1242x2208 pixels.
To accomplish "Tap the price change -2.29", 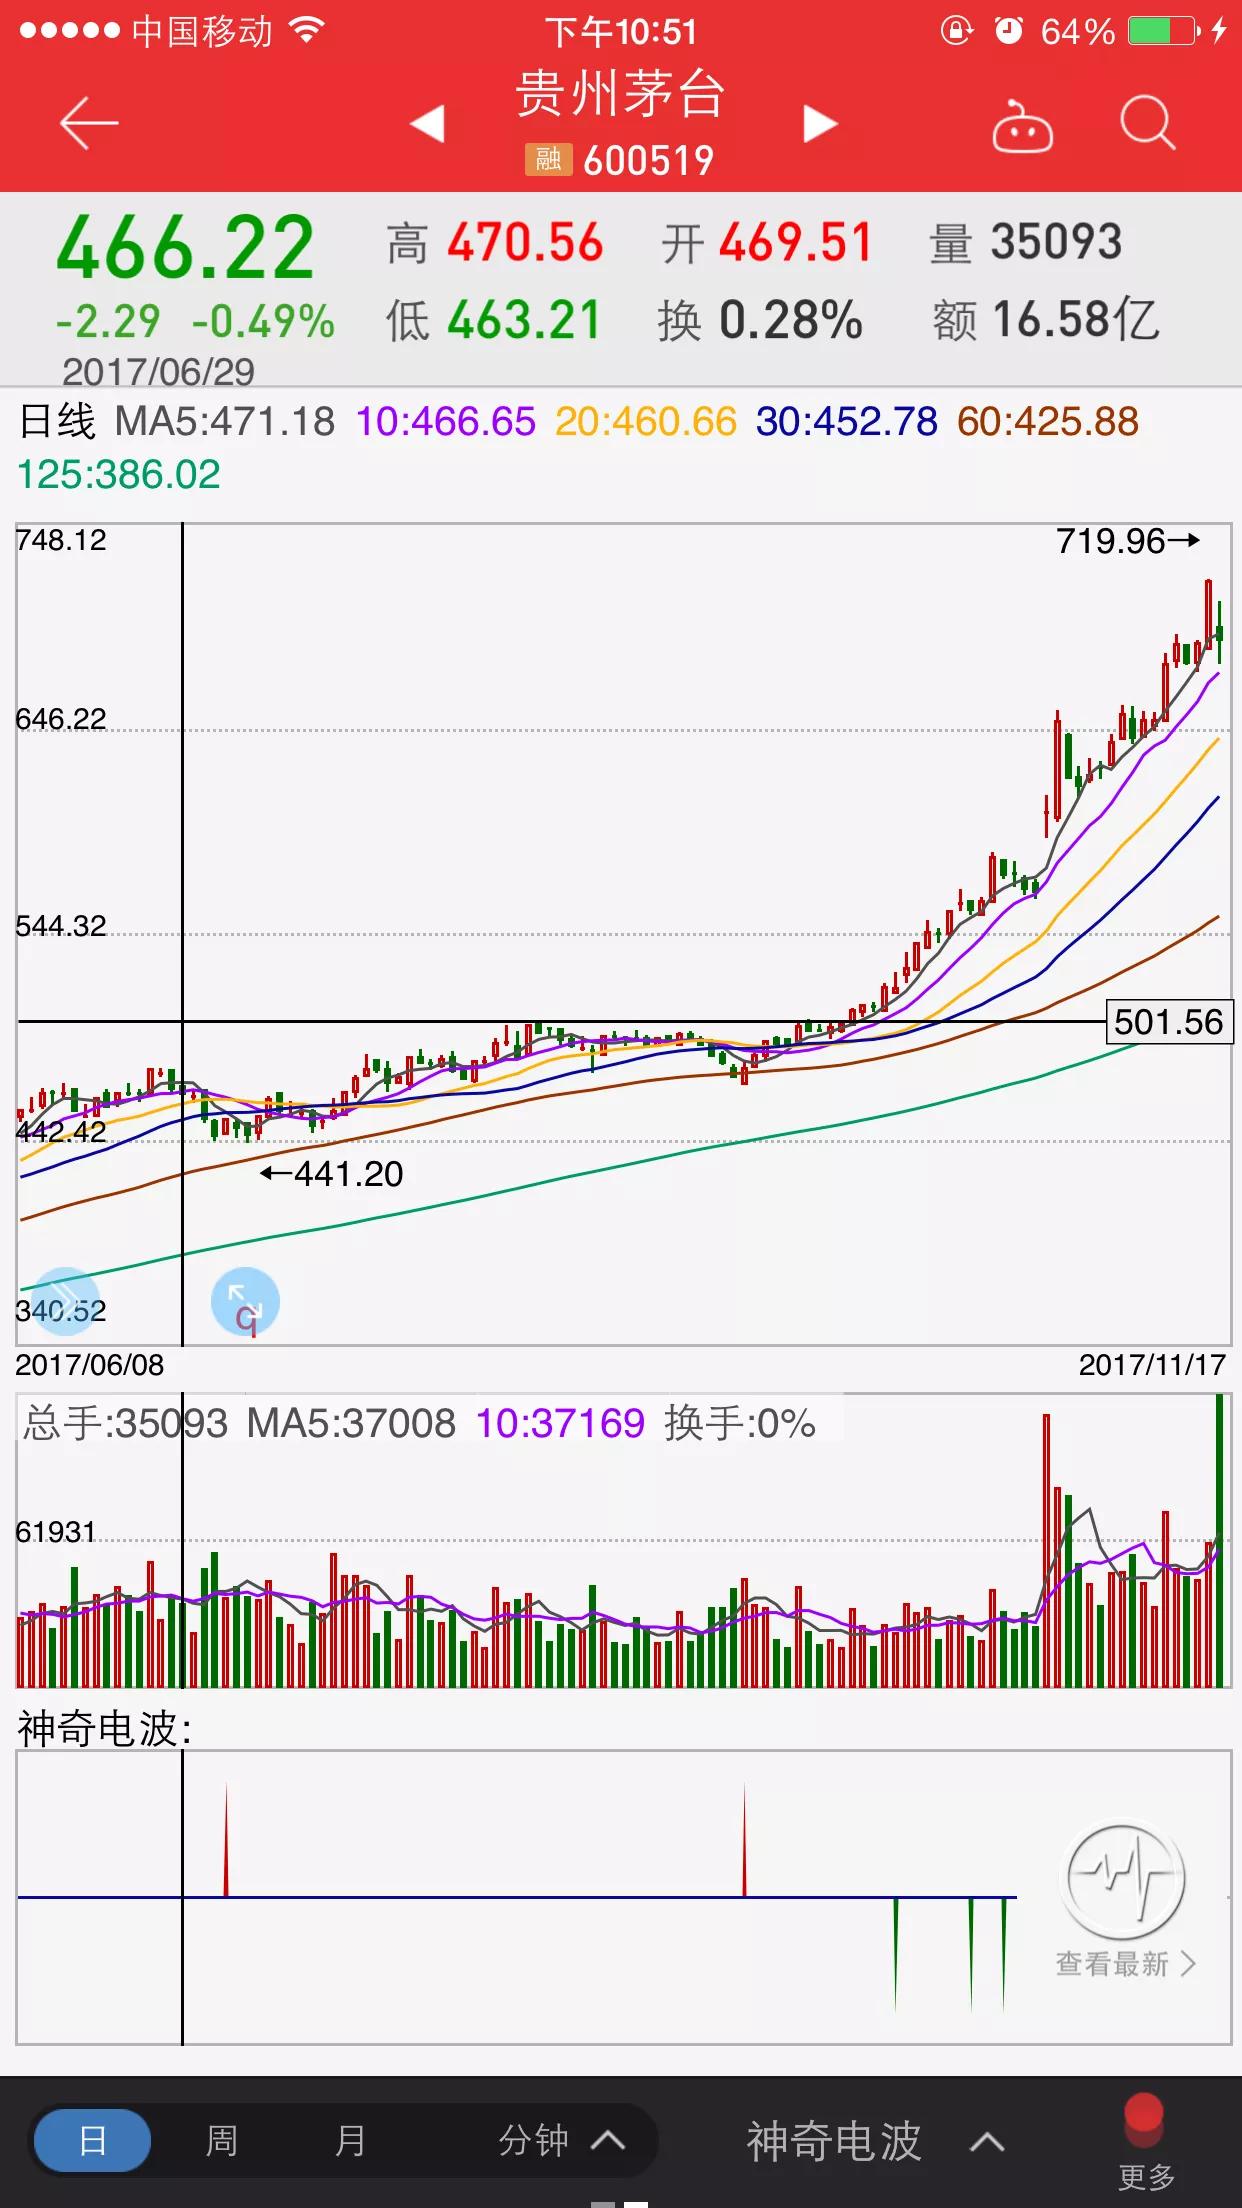I will [x=108, y=322].
